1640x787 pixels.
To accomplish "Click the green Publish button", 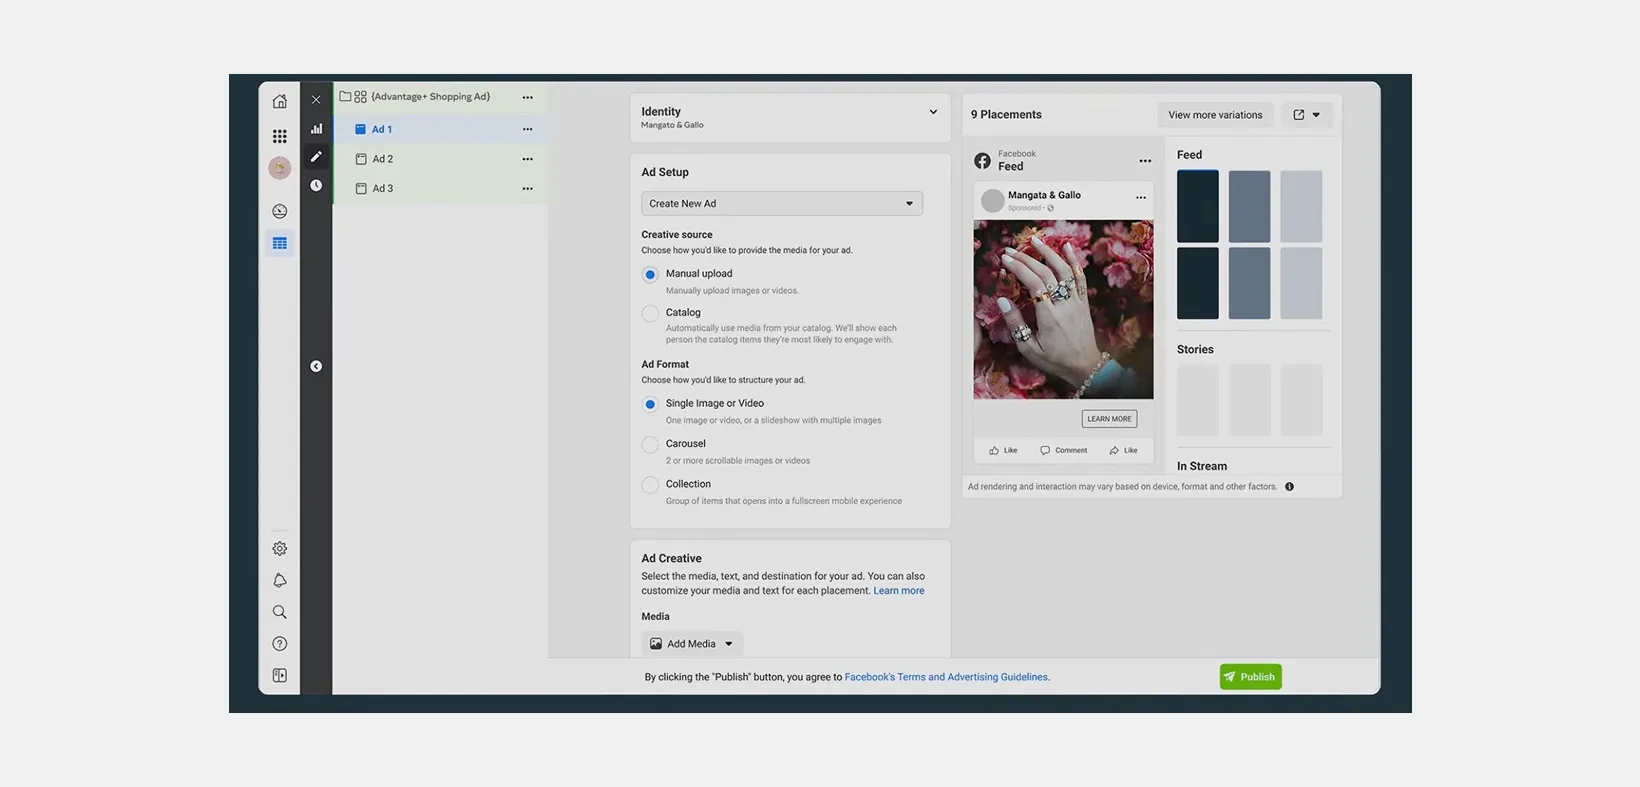I will (1250, 677).
